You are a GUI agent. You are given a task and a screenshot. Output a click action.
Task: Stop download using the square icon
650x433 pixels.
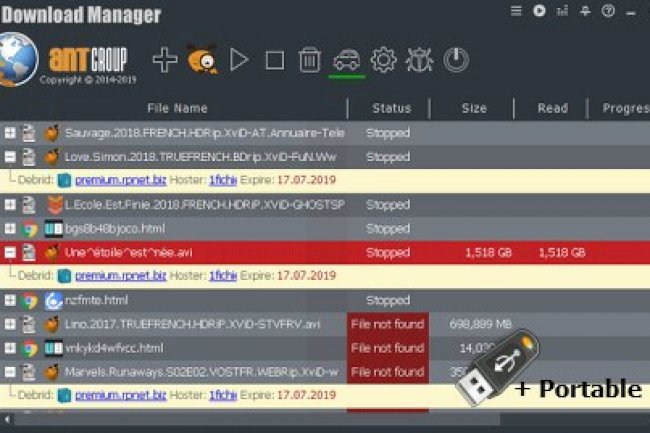[x=275, y=60]
